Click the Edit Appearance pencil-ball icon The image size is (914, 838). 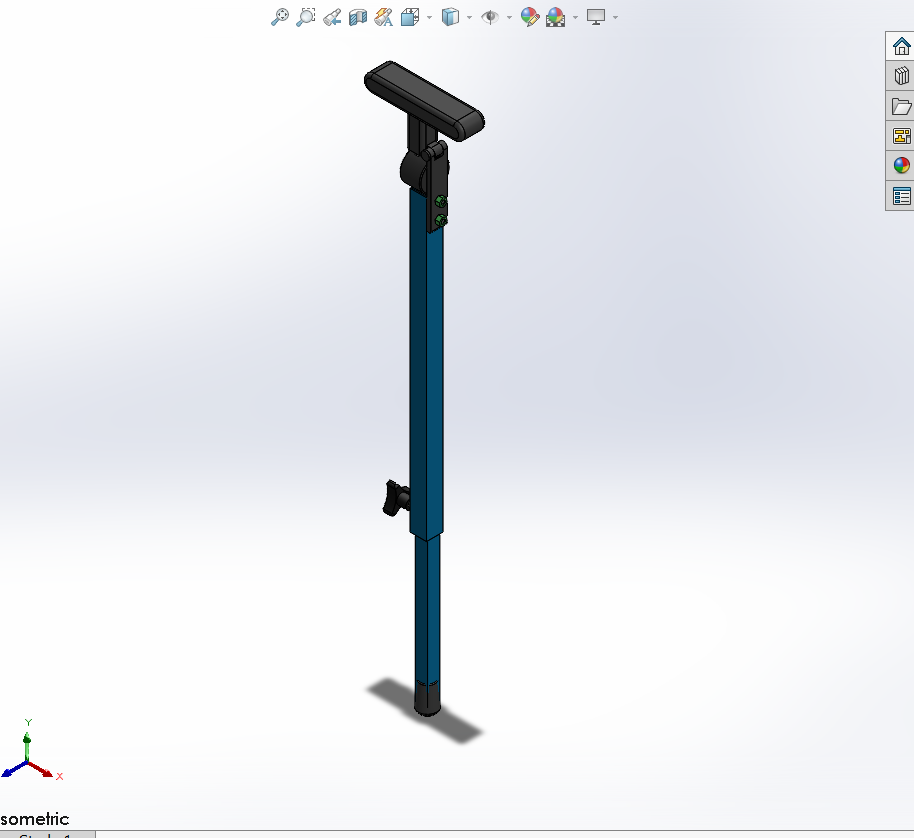pos(529,17)
